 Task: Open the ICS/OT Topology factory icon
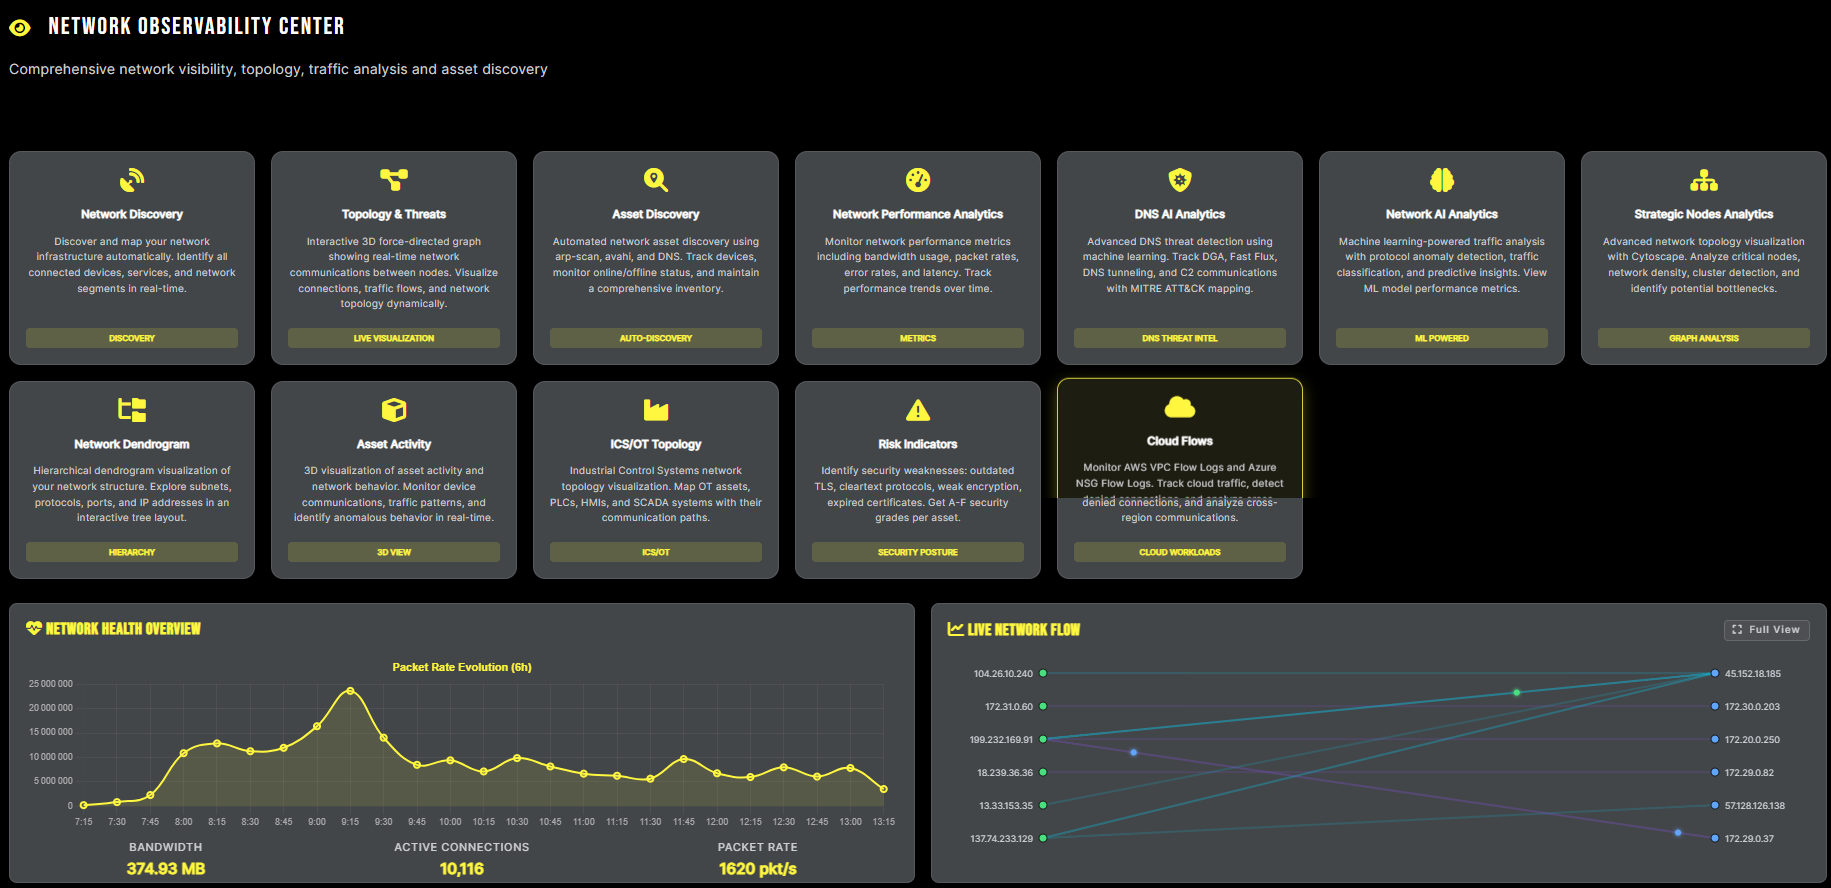coord(656,410)
